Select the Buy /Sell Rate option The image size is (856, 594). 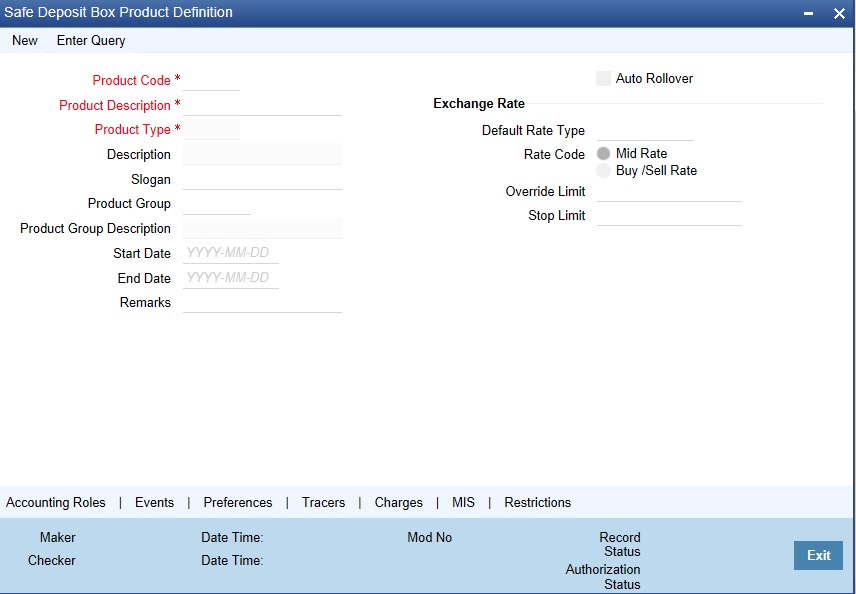point(603,170)
